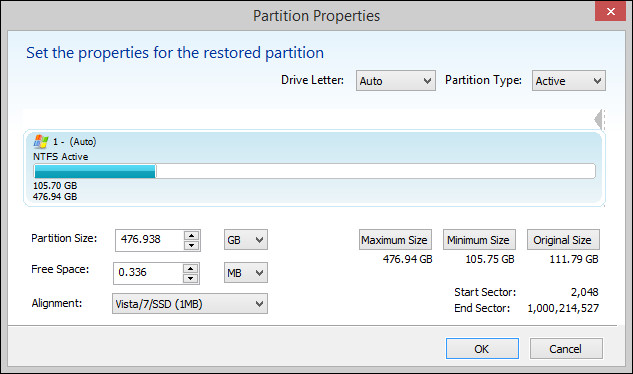The width and height of the screenshot is (633, 374).
Task: Decrease Partition Size with down arrow
Action: [x=191, y=245]
